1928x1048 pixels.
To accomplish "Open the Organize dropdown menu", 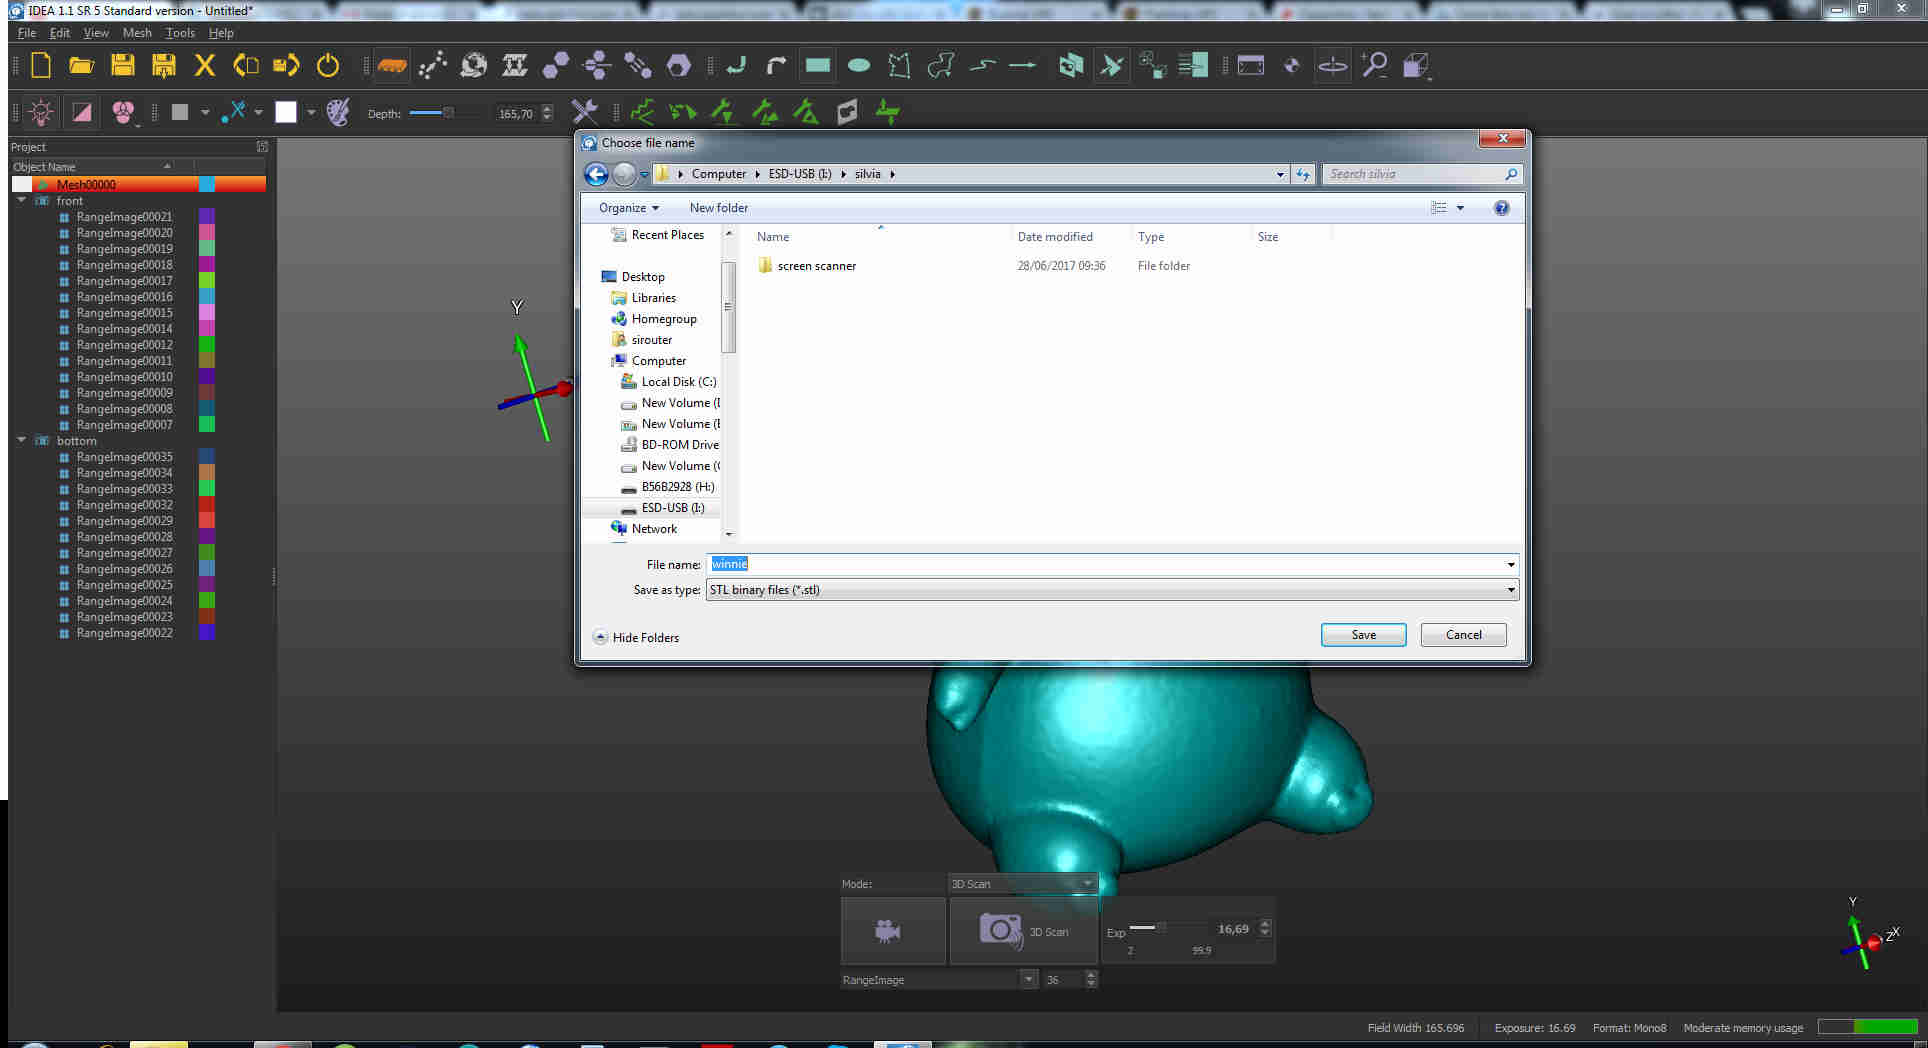I will click(x=628, y=208).
